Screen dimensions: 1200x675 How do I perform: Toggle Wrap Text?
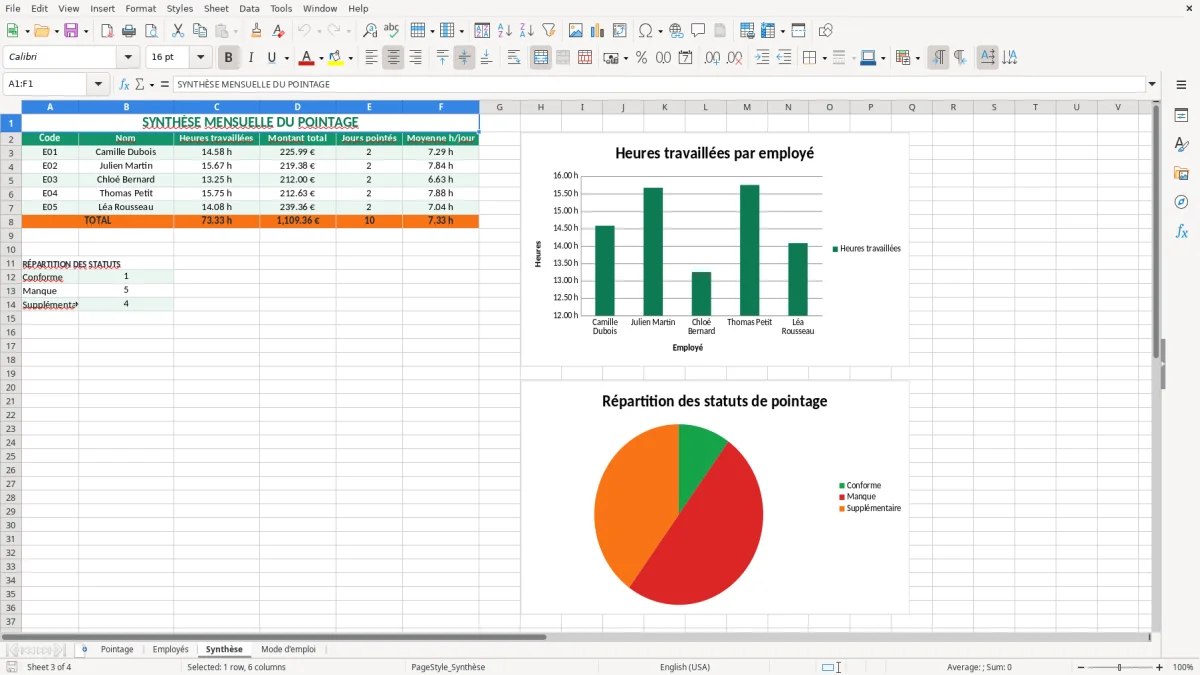point(513,58)
